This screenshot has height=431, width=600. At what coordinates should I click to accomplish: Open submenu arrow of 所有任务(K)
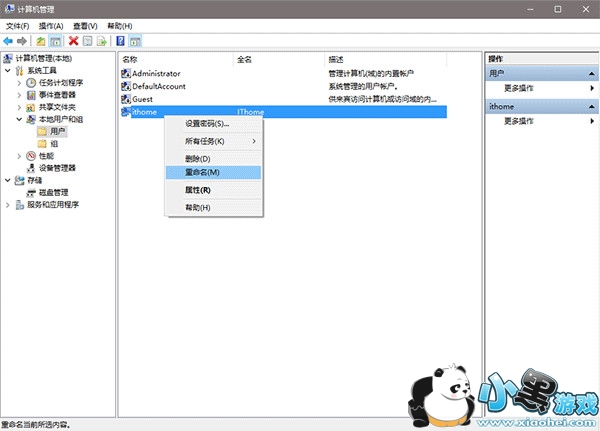[254, 141]
